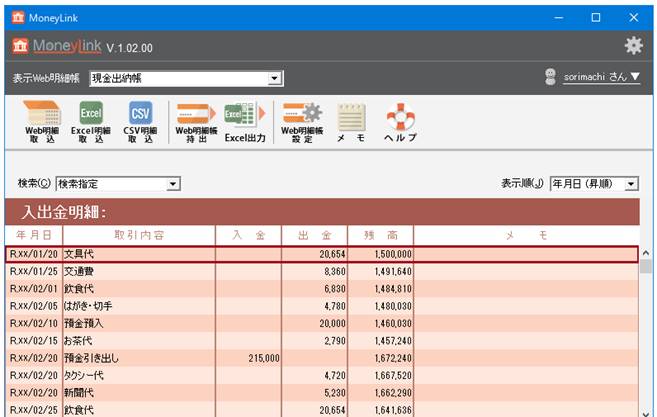Select row はがき・切手
This screenshot has height=417, width=657.
322,306
